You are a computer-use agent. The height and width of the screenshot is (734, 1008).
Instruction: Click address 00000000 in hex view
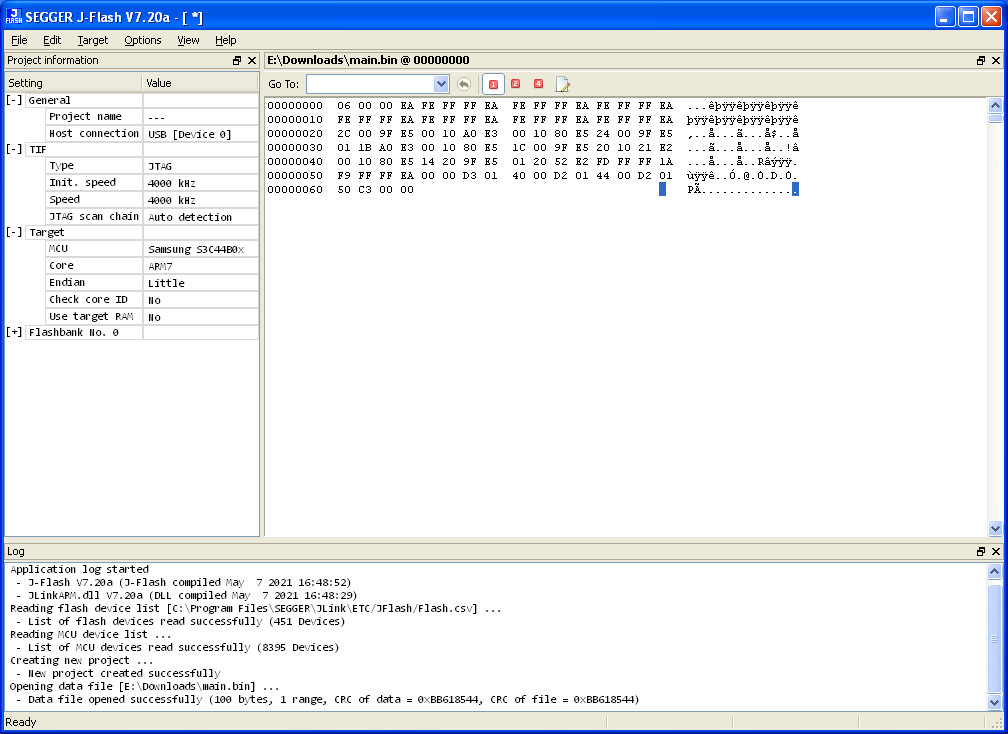pos(295,105)
